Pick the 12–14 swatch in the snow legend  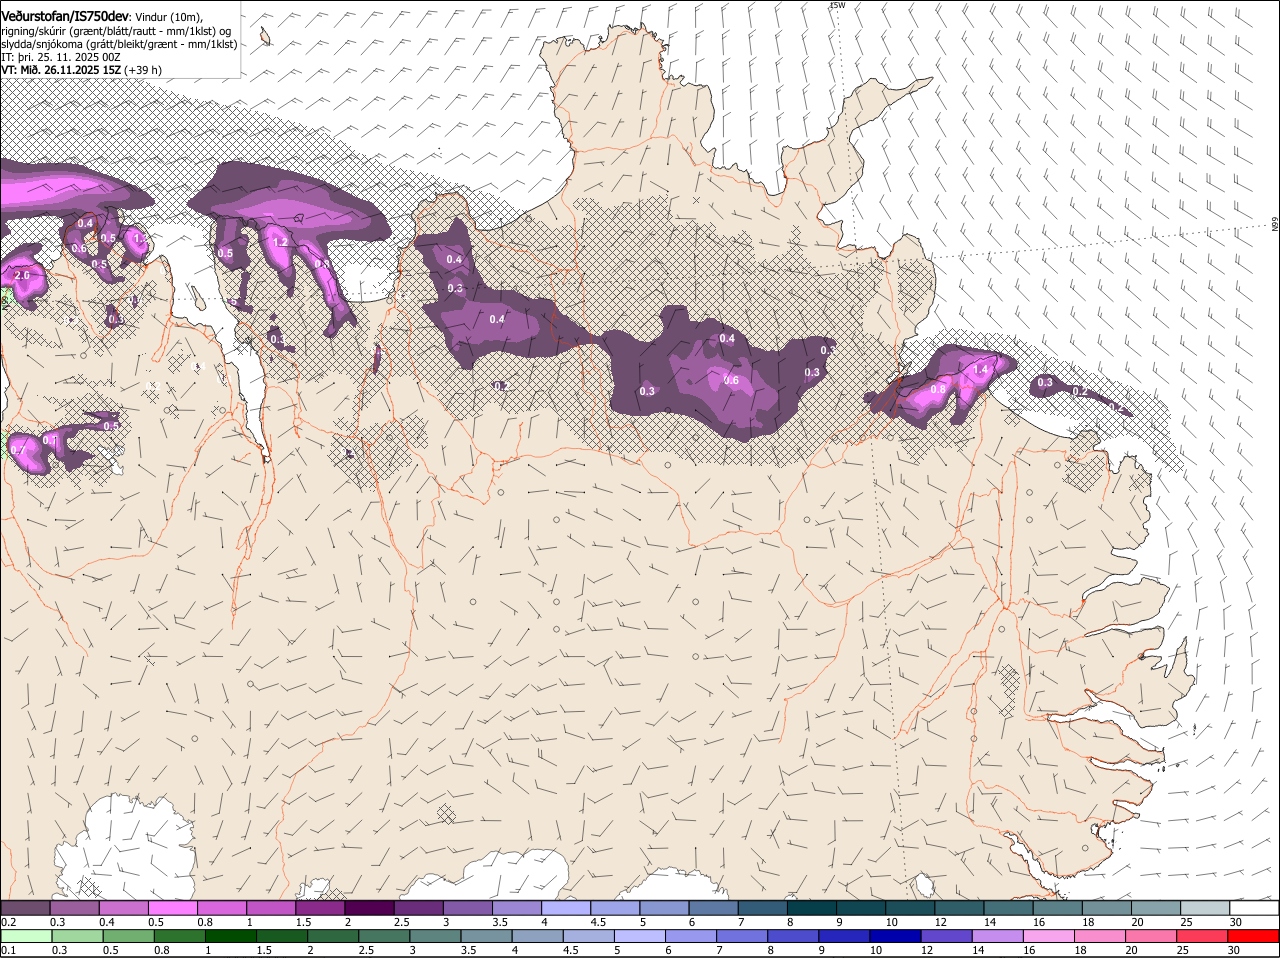point(958,907)
